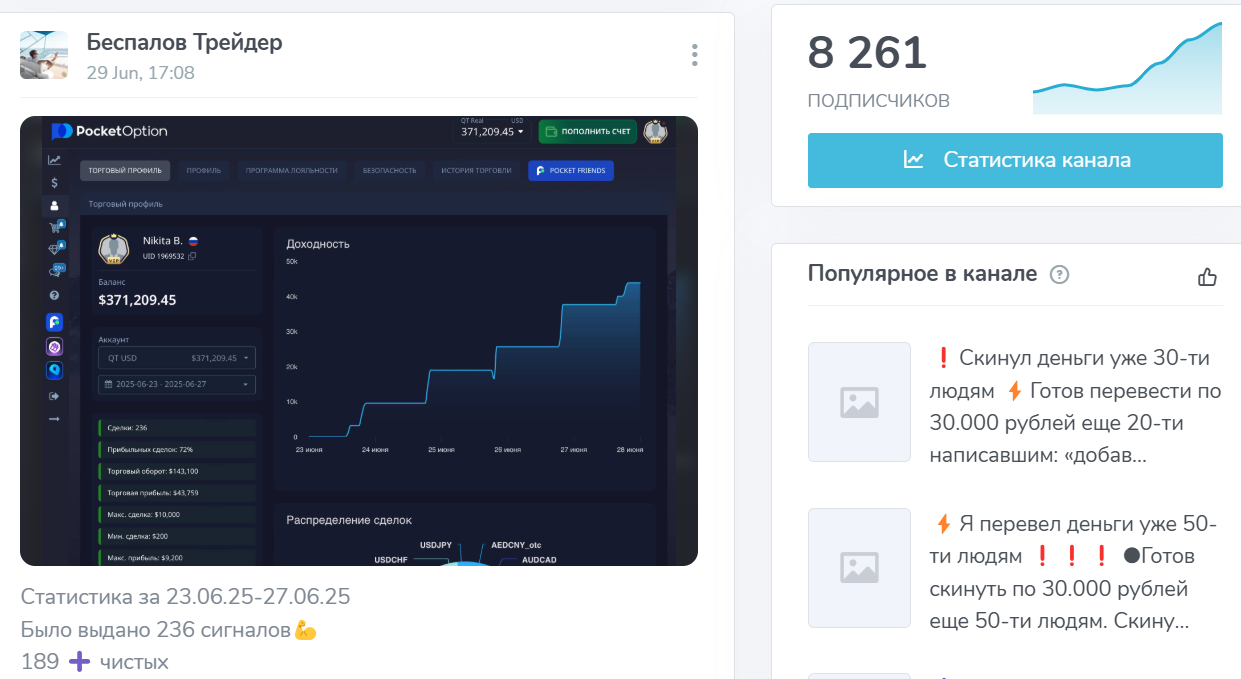Click the Торговая прибыль: $43,759 row
This screenshot has width=1241, height=679.
click(177, 493)
